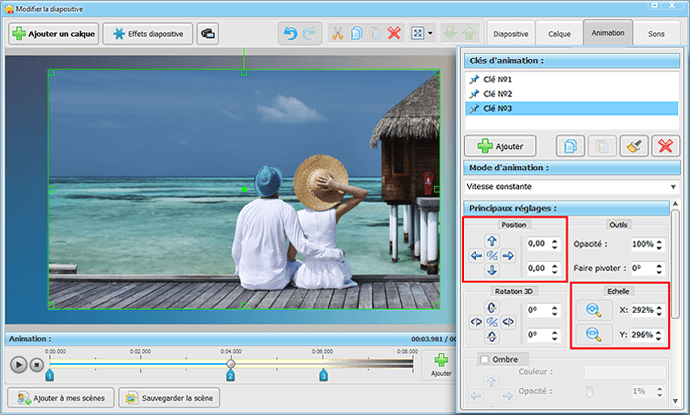Screen dimensions: 690x415
Task: Click timeline keyframe marker 2
Action: point(230,375)
